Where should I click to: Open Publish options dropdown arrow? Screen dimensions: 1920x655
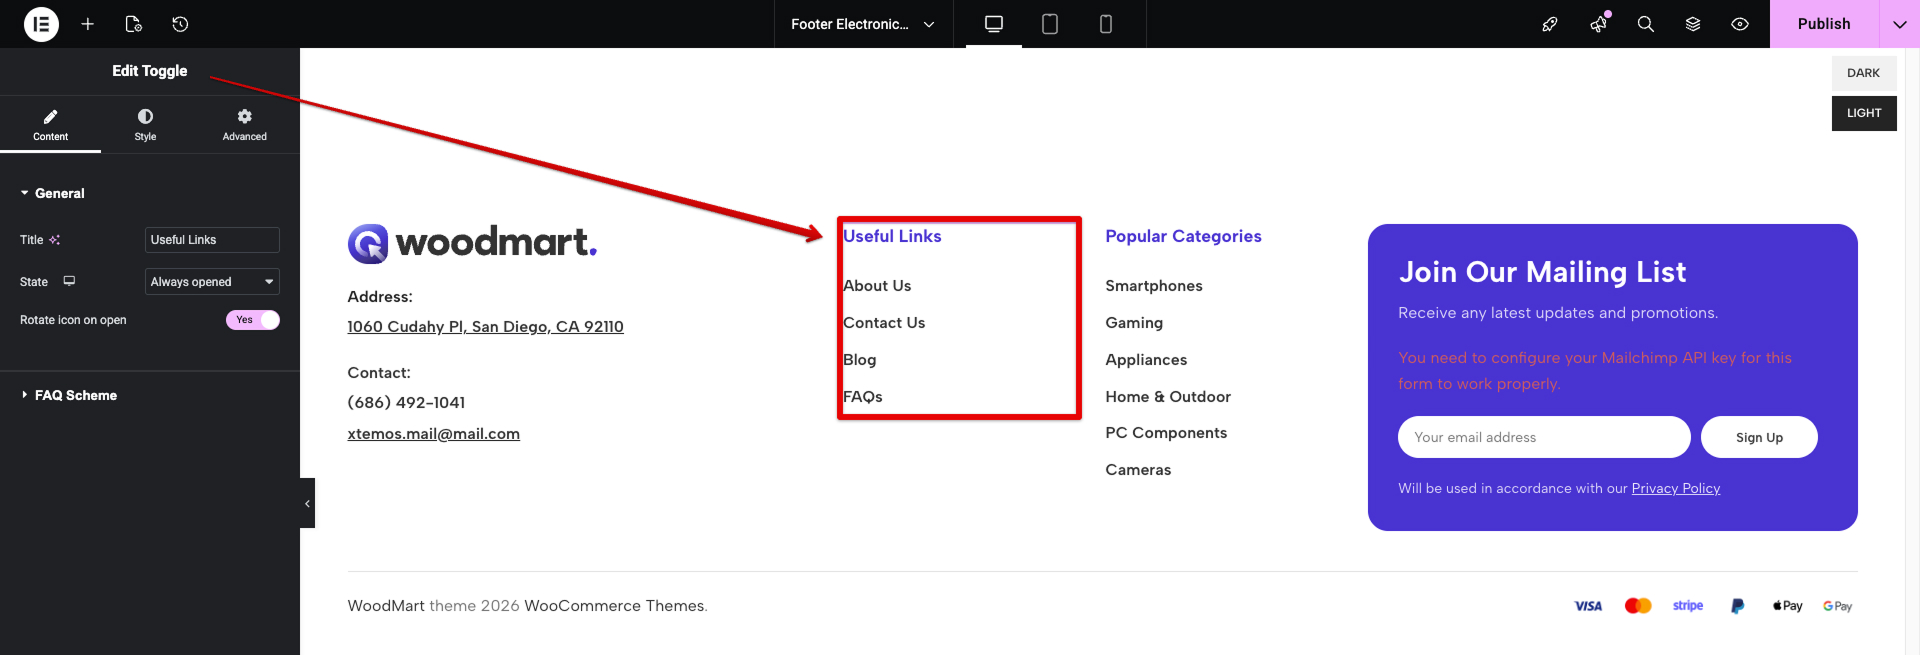click(1899, 24)
